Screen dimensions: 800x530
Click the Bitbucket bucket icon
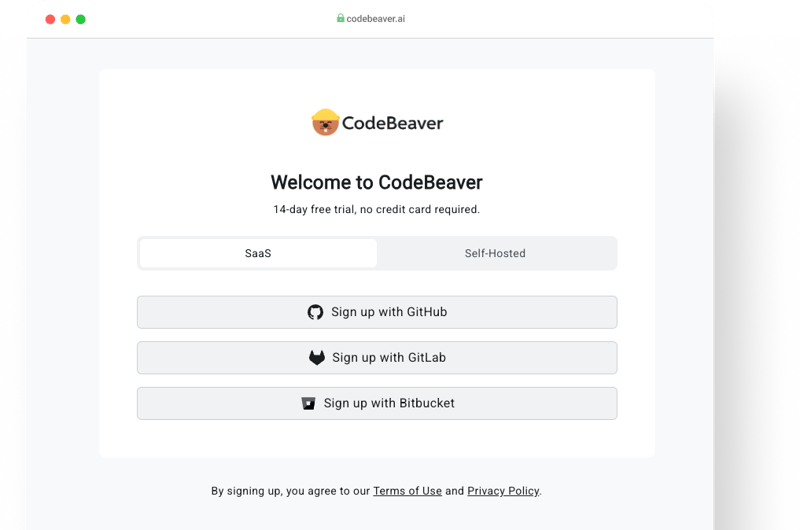(x=308, y=403)
